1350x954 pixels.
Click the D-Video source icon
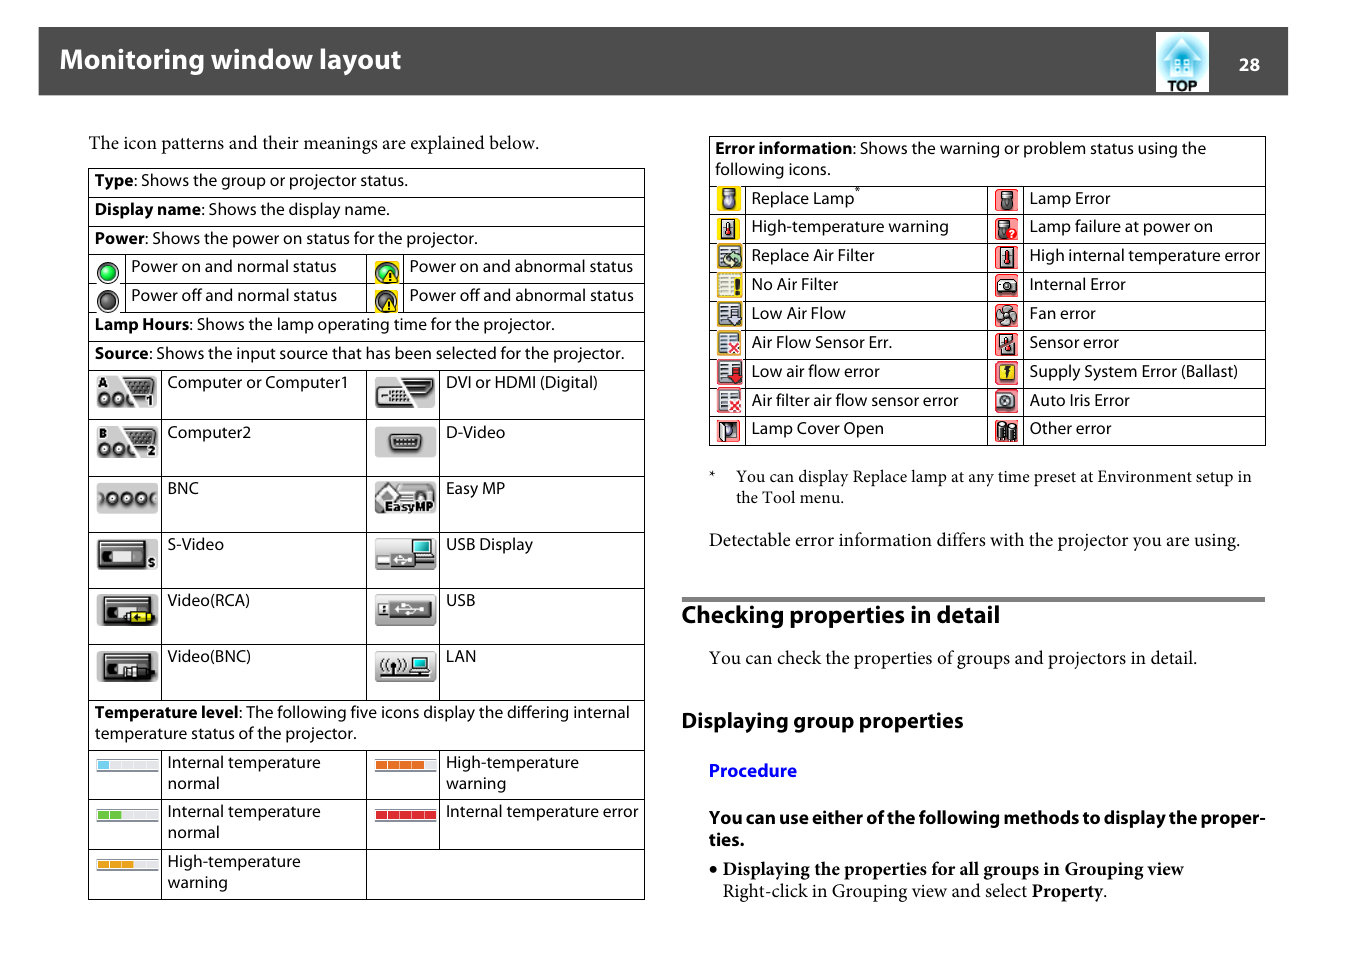(405, 441)
